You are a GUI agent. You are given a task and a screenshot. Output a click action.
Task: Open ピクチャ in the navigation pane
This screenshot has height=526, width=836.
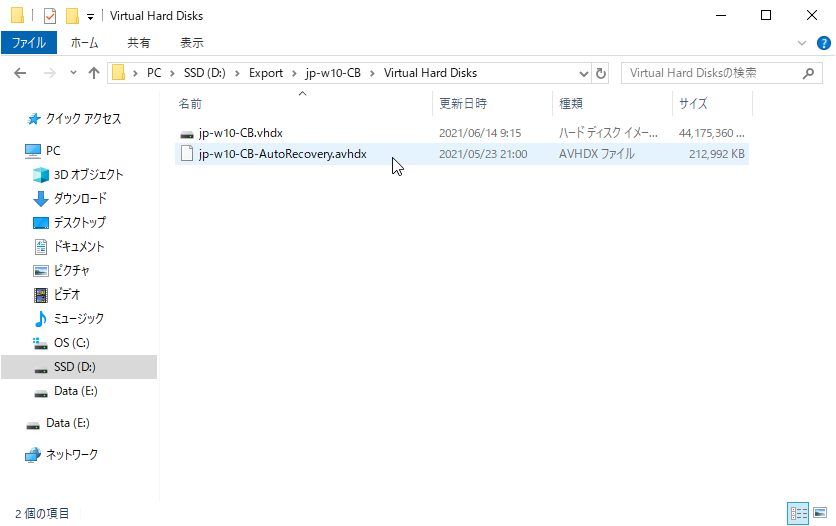tap(71, 270)
